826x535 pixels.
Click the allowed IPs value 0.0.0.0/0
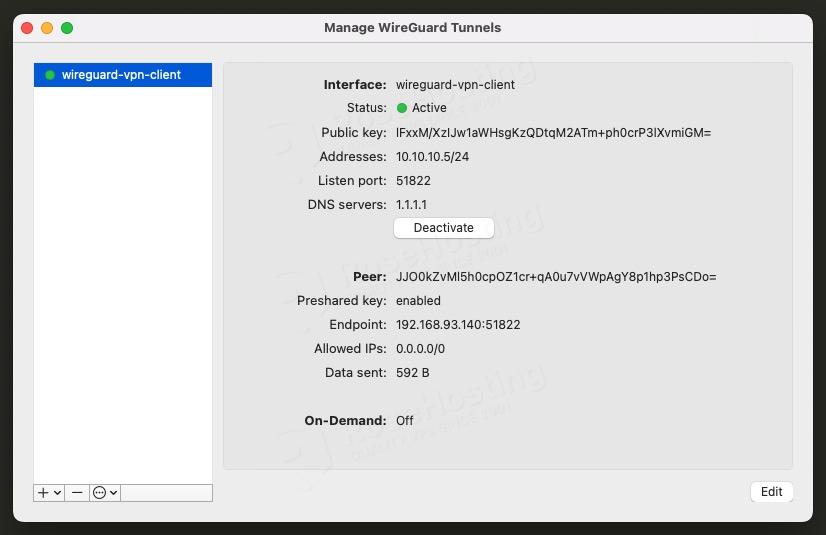420,349
